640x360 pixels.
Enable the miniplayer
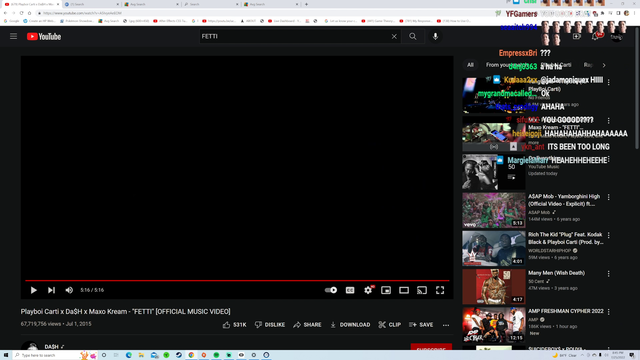pos(386,290)
